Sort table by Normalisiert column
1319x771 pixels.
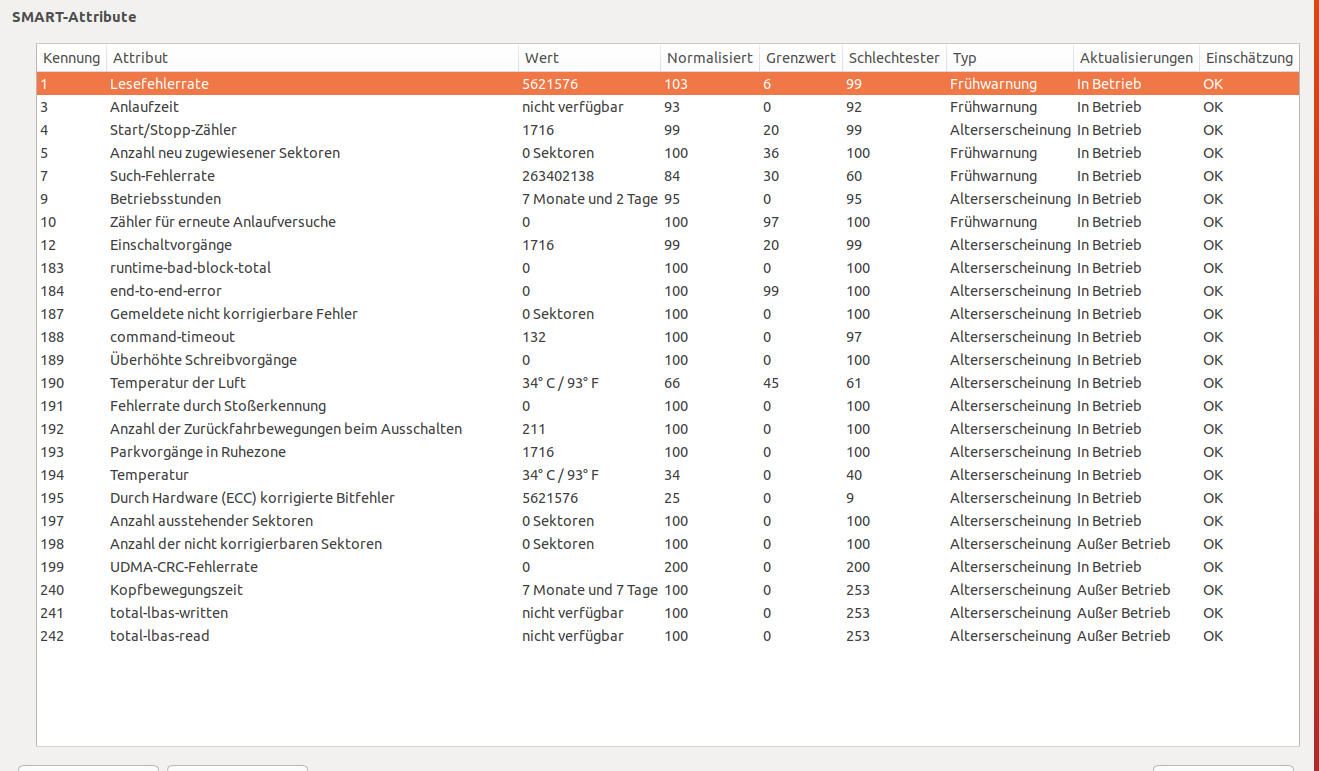[x=709, y=58]
